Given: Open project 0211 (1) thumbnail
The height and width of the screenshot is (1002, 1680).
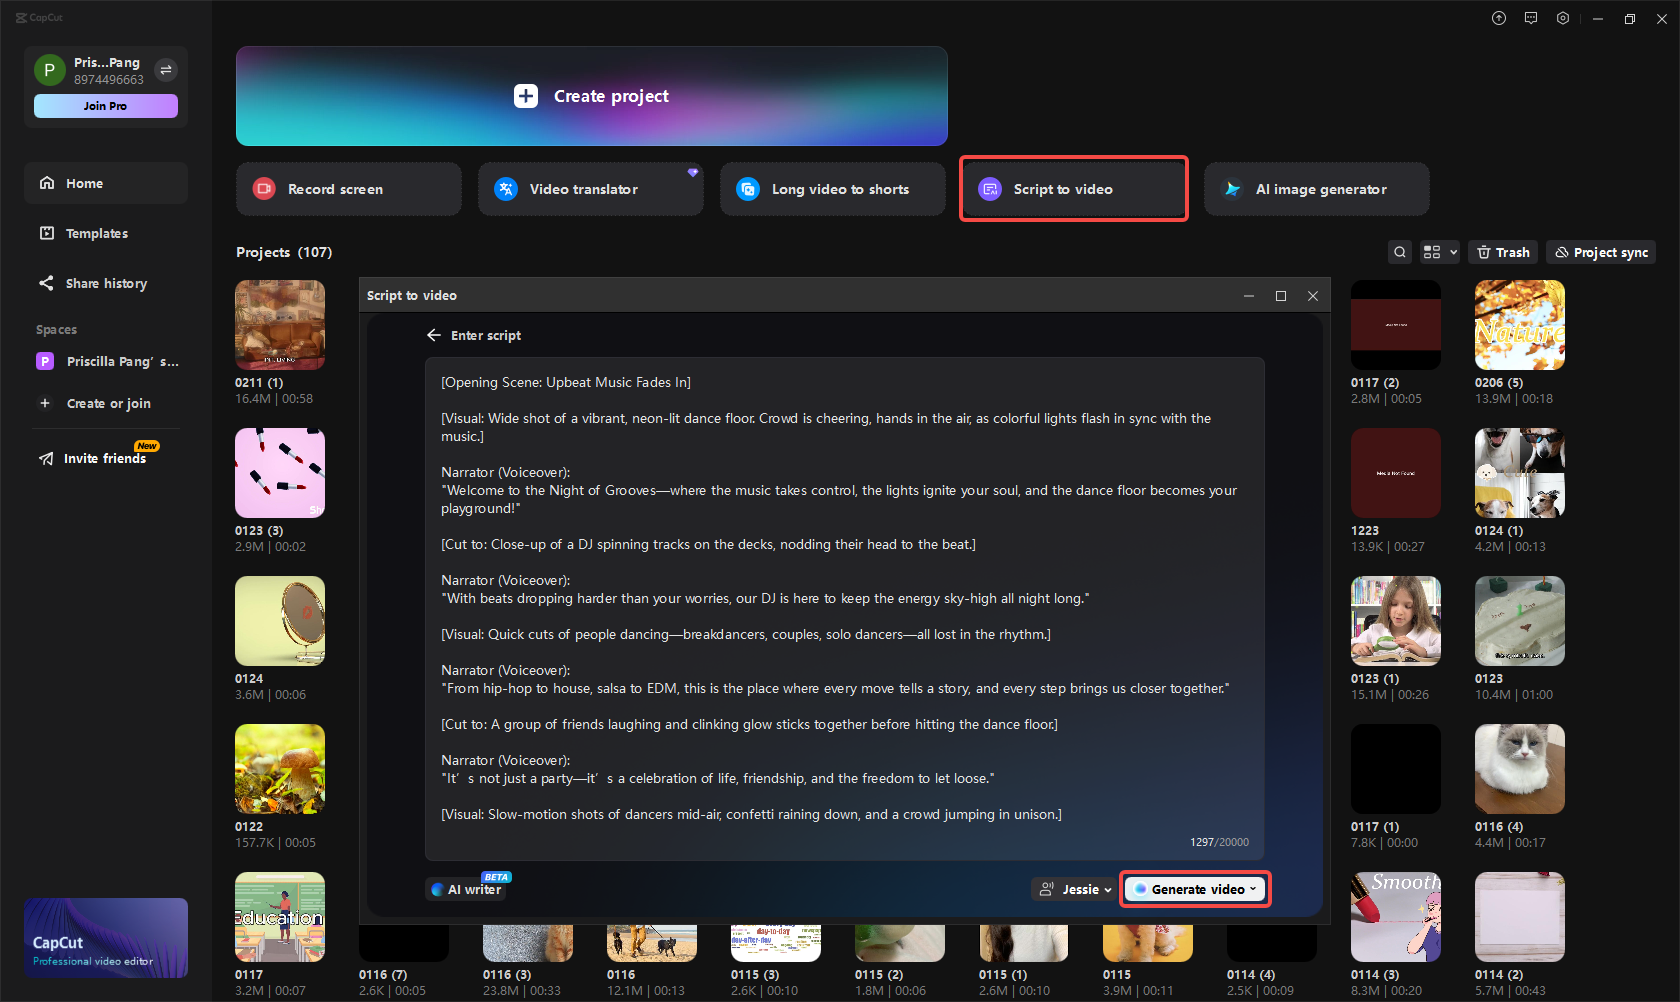Looking at the screenshot, I should coord(280,325).
